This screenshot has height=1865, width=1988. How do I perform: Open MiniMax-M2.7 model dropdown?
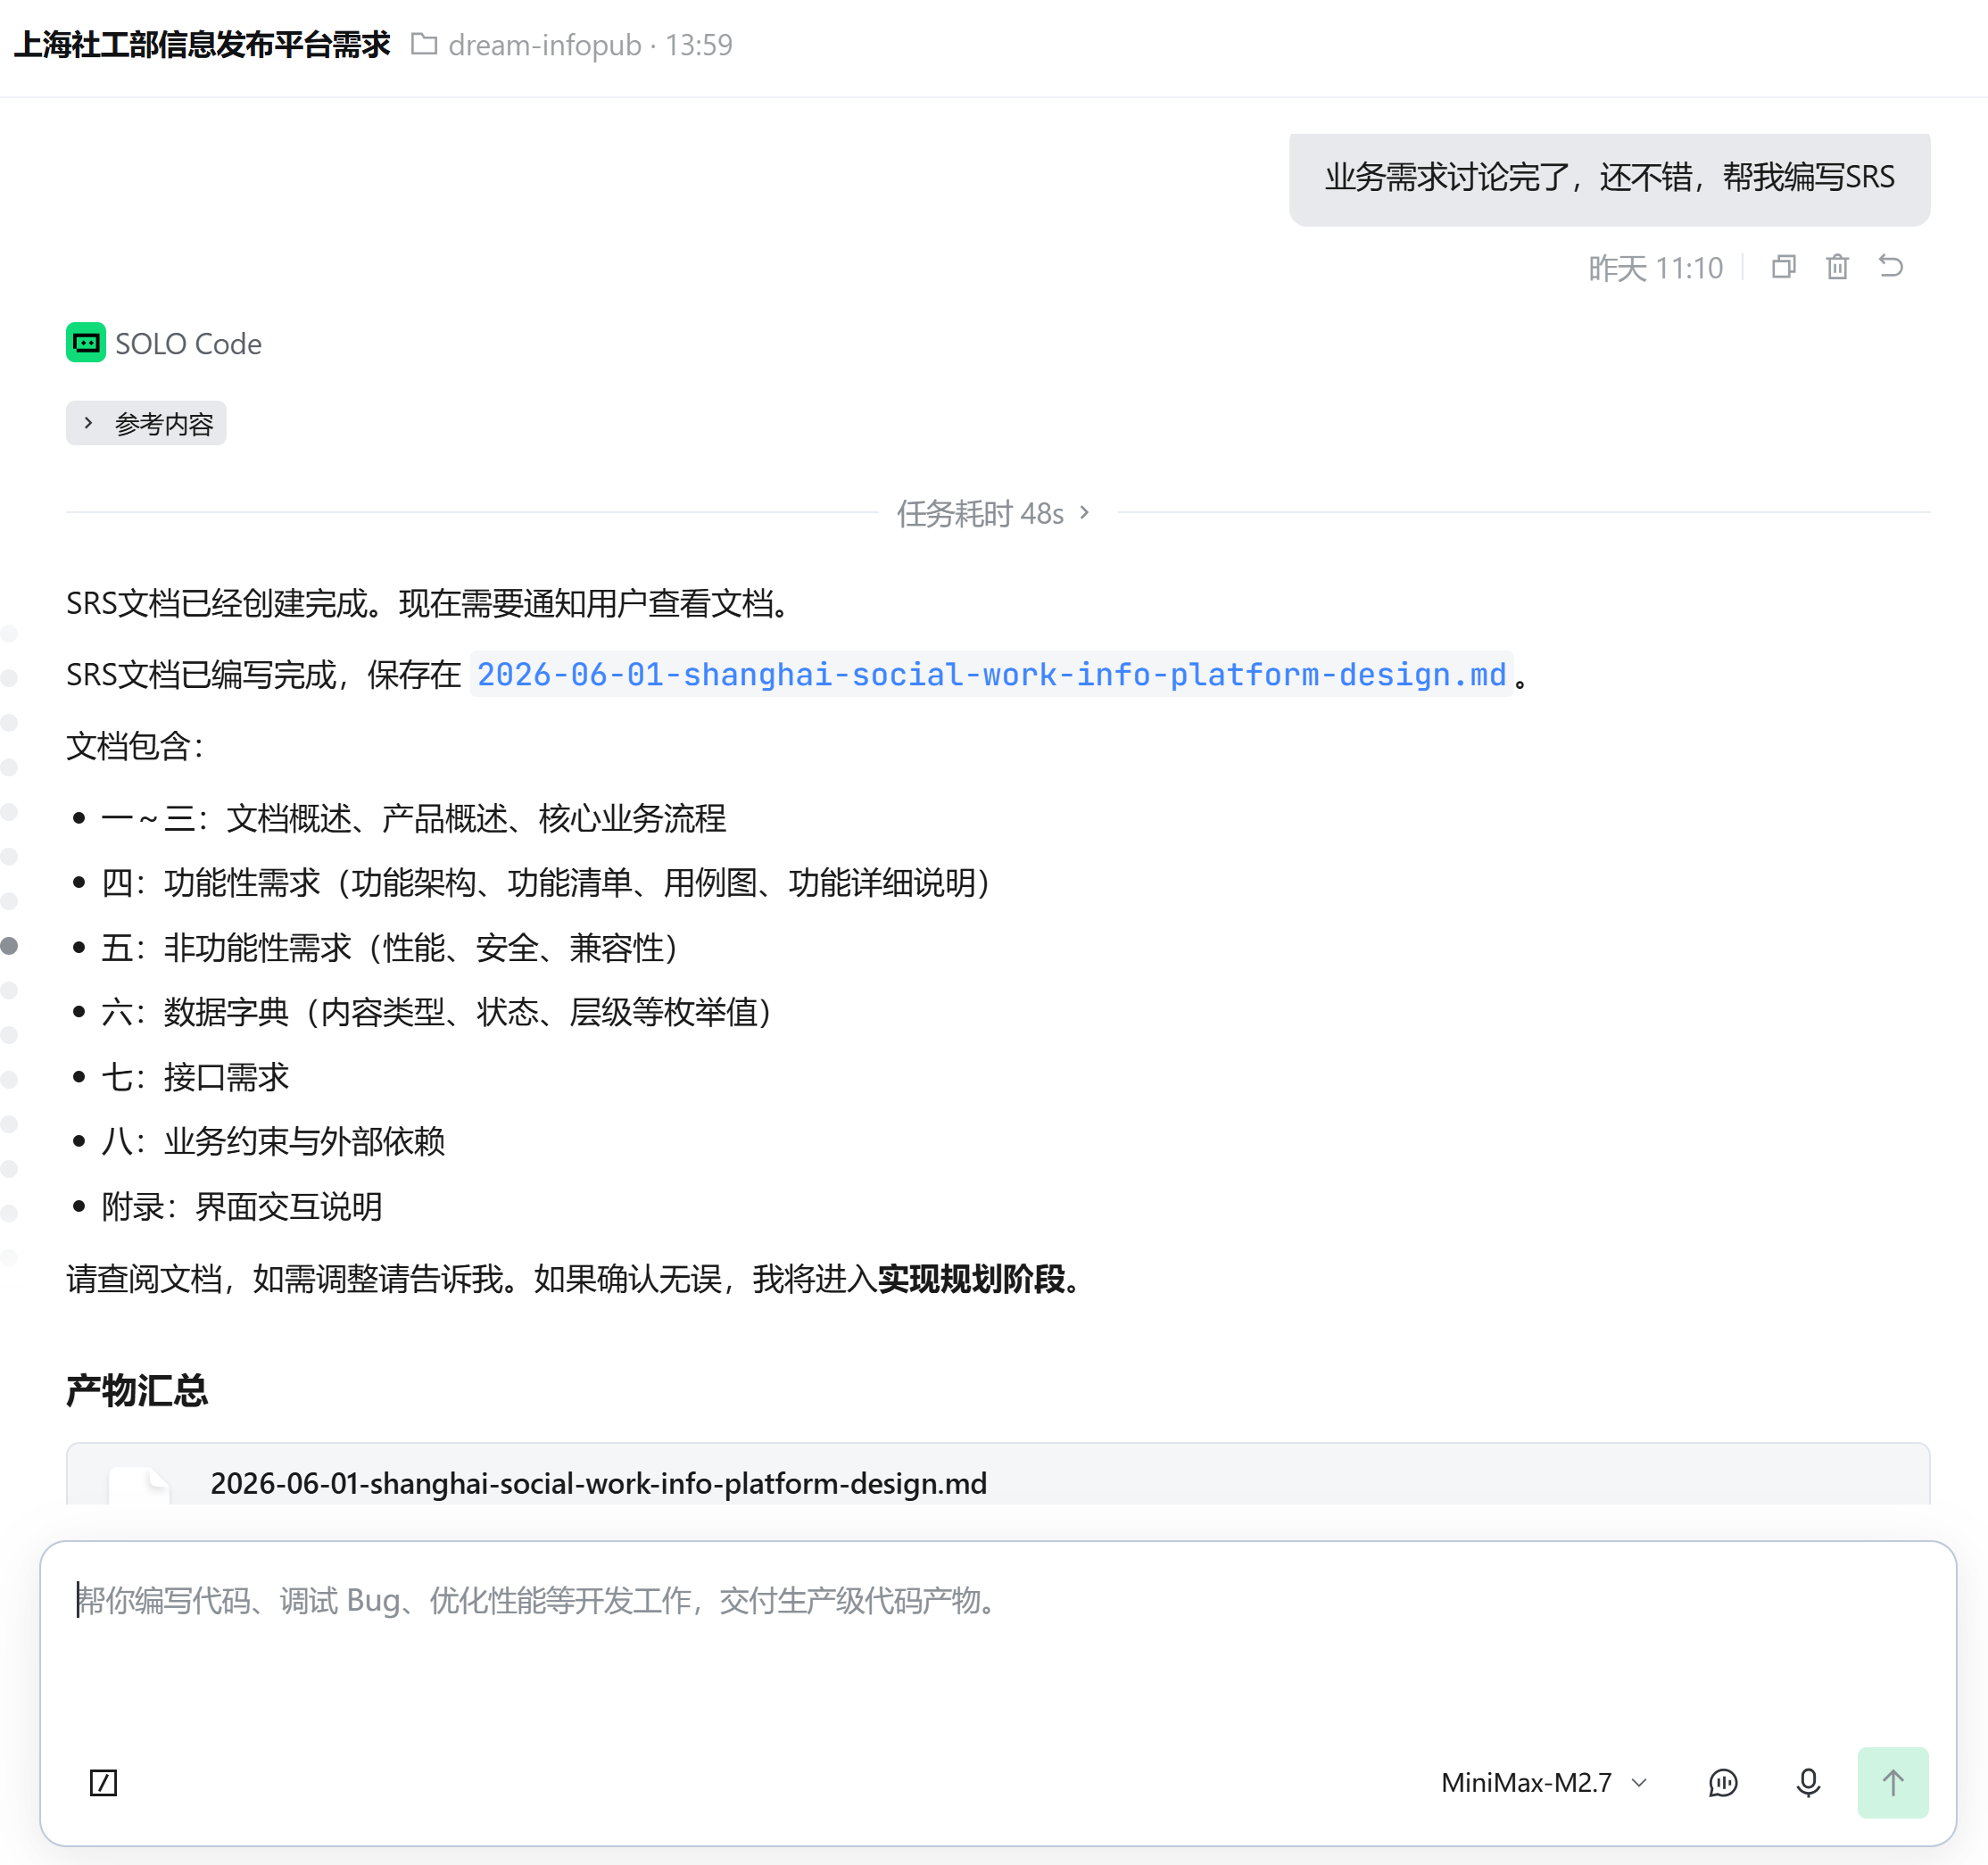coord(1543,1782)
